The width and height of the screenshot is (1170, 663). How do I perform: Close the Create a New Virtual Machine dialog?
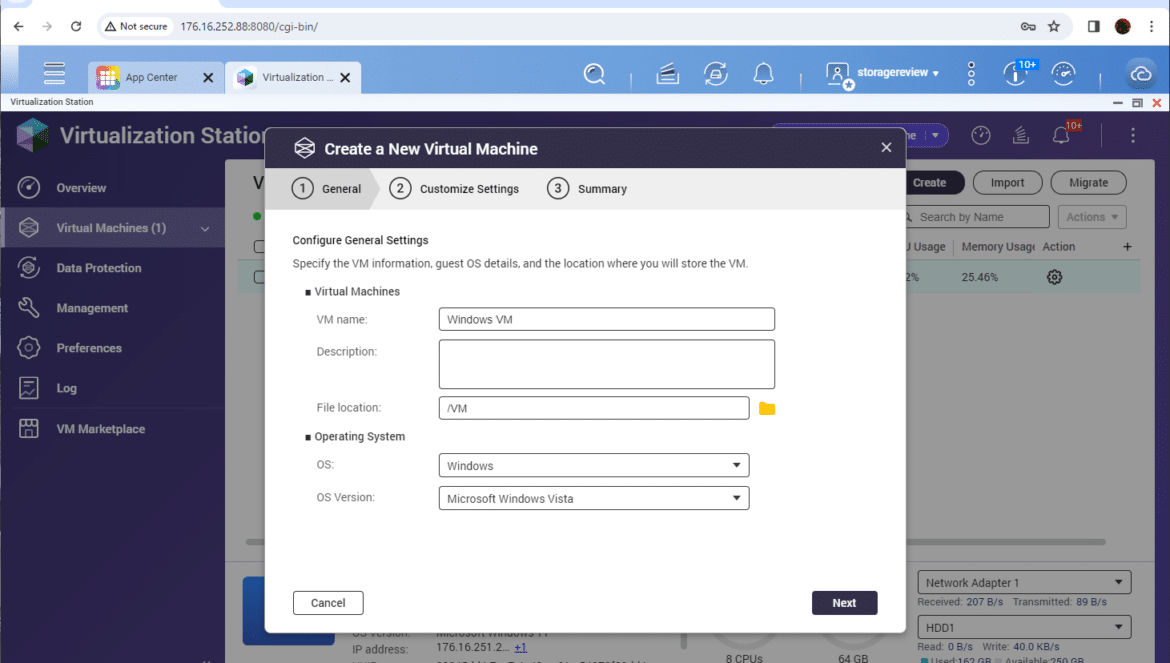pos(886,148)
